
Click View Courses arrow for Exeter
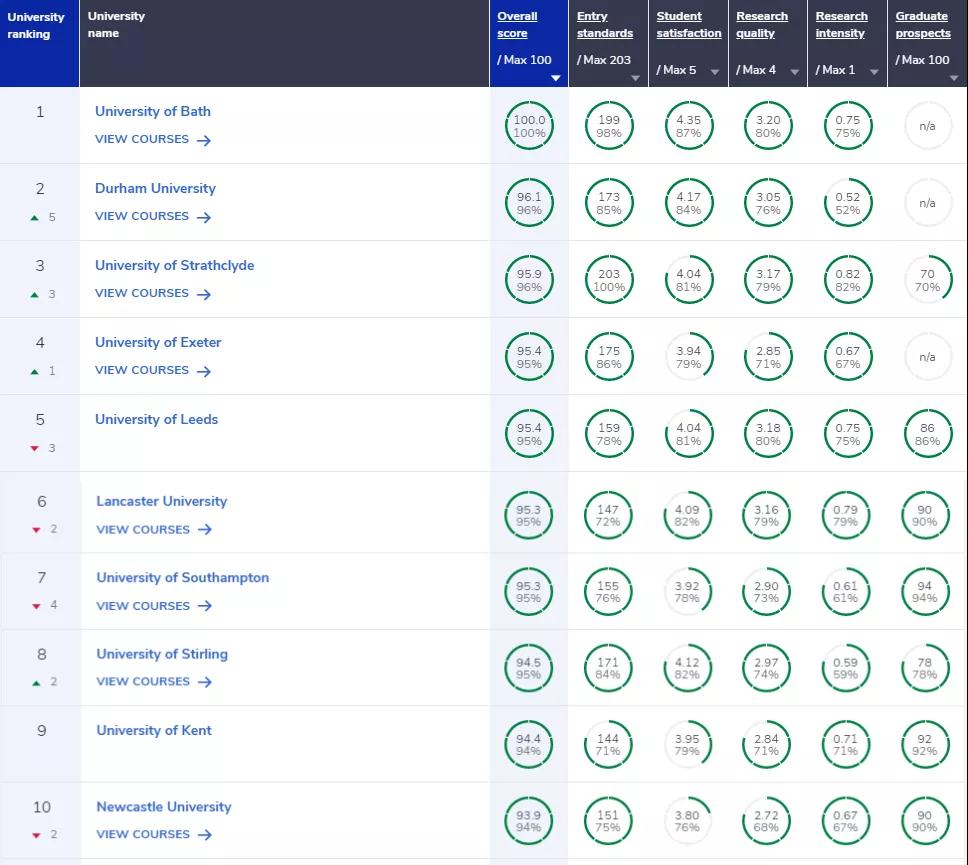click(204, 371)
